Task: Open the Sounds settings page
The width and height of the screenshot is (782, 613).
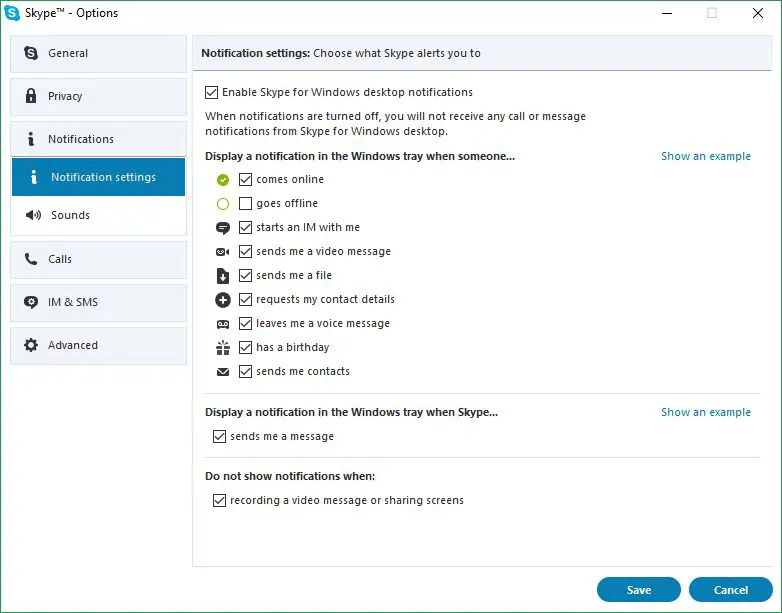Action: pos(99,215)
